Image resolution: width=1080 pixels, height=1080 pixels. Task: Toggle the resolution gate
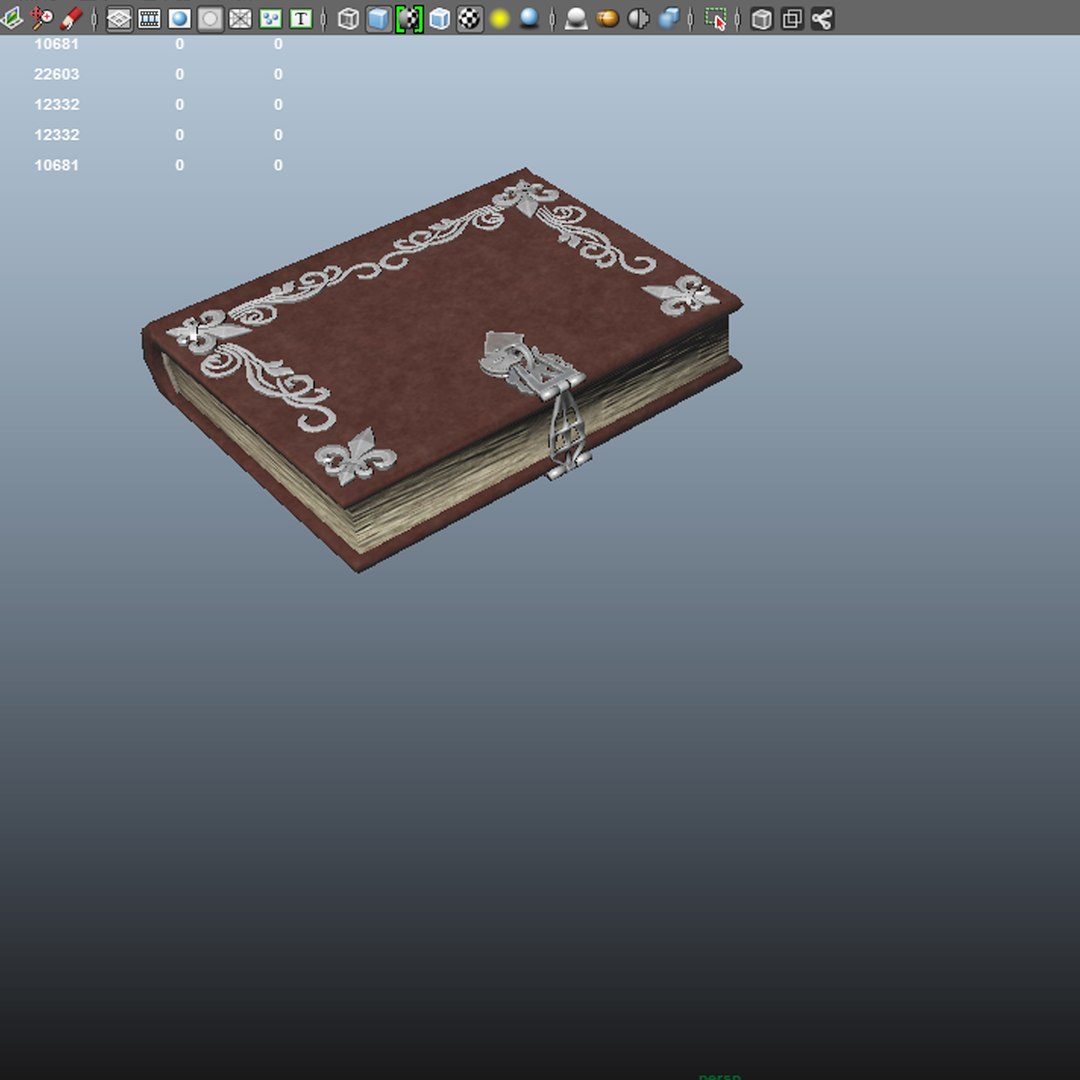pos(180,19)
